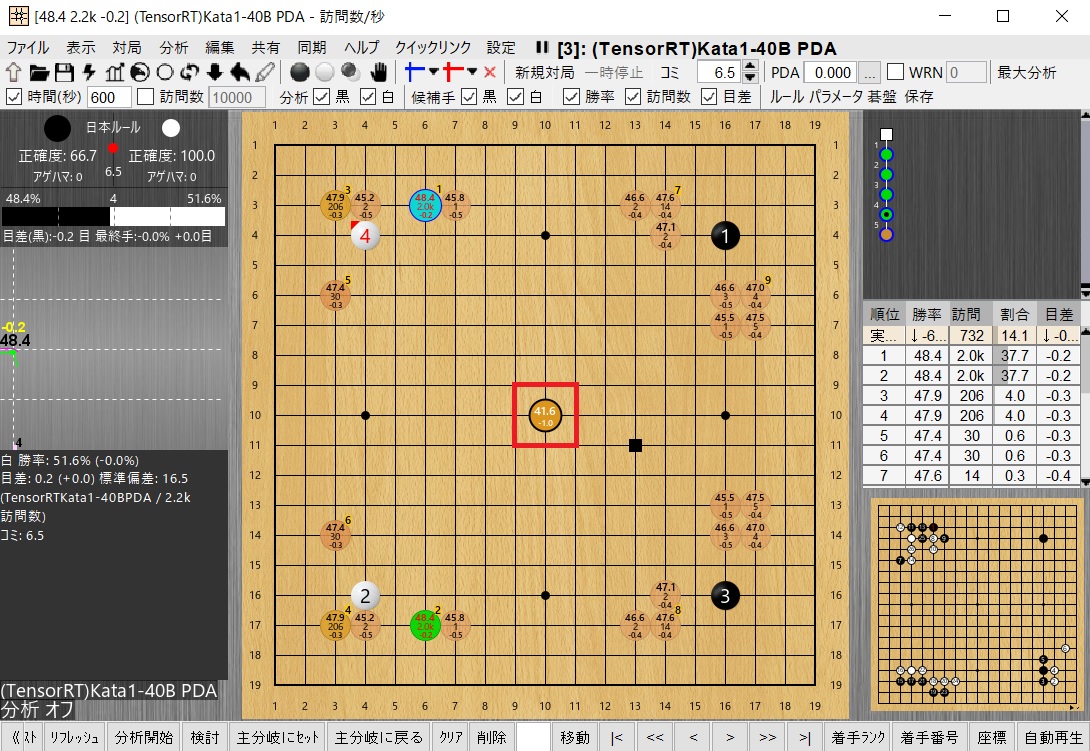Click the komi 6.5 input field

tap(718, 72)
